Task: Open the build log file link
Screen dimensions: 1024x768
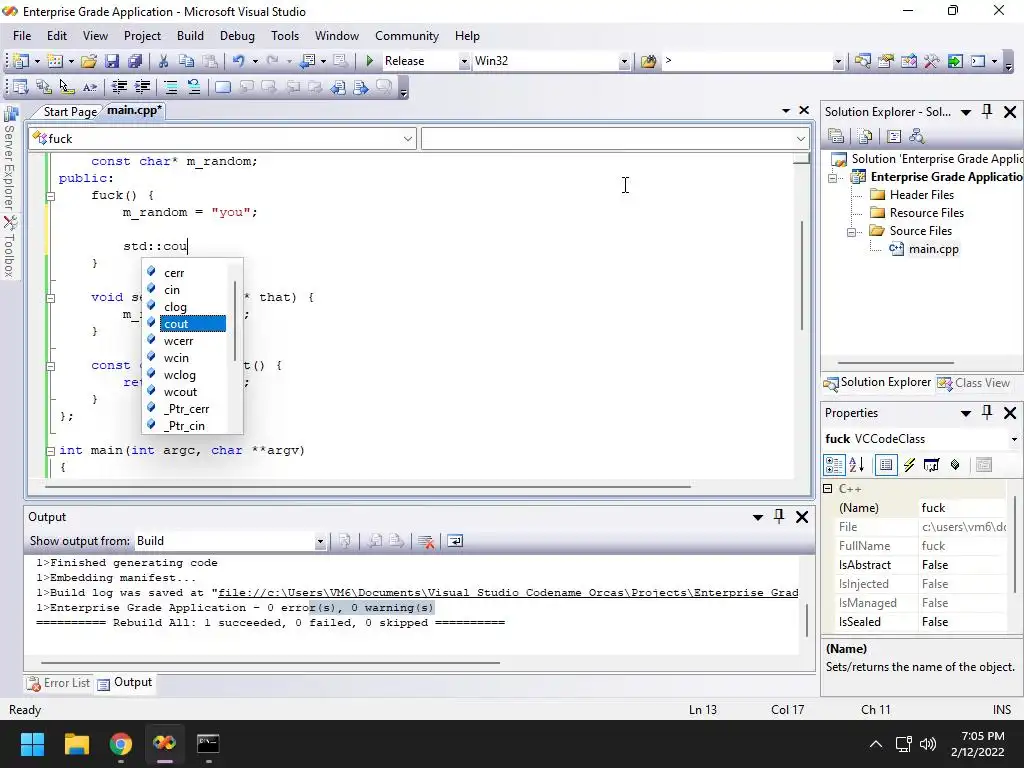Action: click(x=508, y=593)
